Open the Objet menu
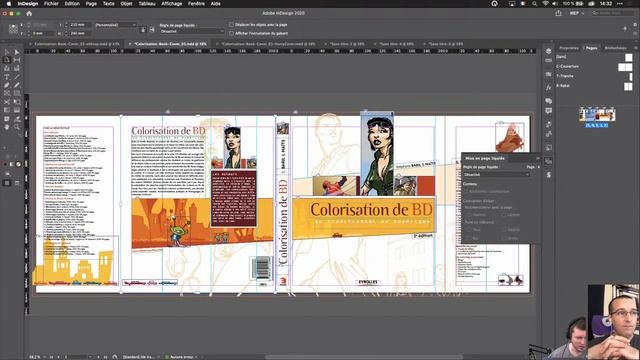This screenshot has height=360, width=640. point(126,4)
